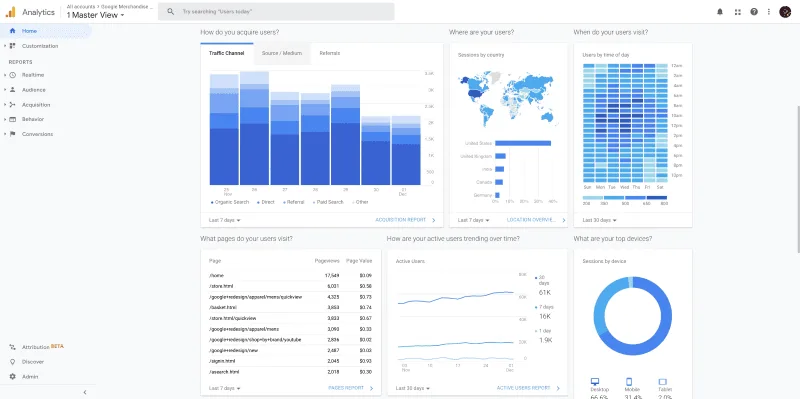
Task: Expand the Conversions reports section
Action: click(5, 134)
